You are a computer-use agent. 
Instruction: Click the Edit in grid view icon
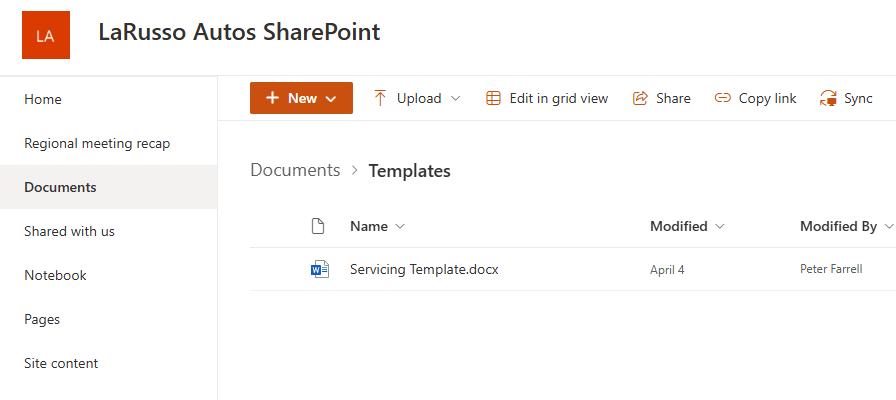(493, 98)
